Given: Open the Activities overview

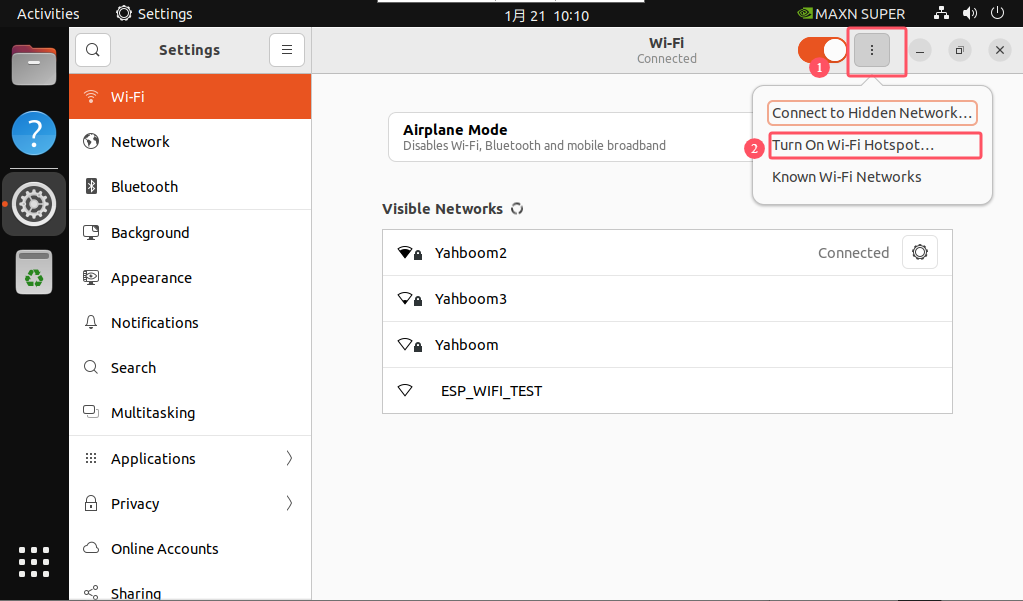Looking at the screenshot, I should (48, 14).
